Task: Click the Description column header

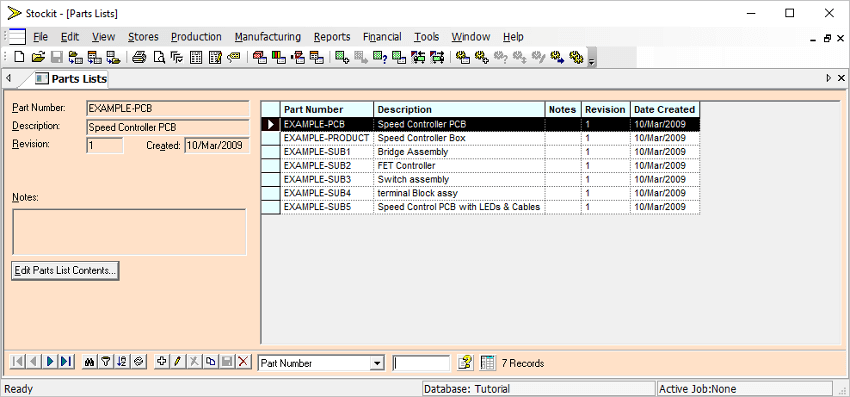Action: (459, 110)
